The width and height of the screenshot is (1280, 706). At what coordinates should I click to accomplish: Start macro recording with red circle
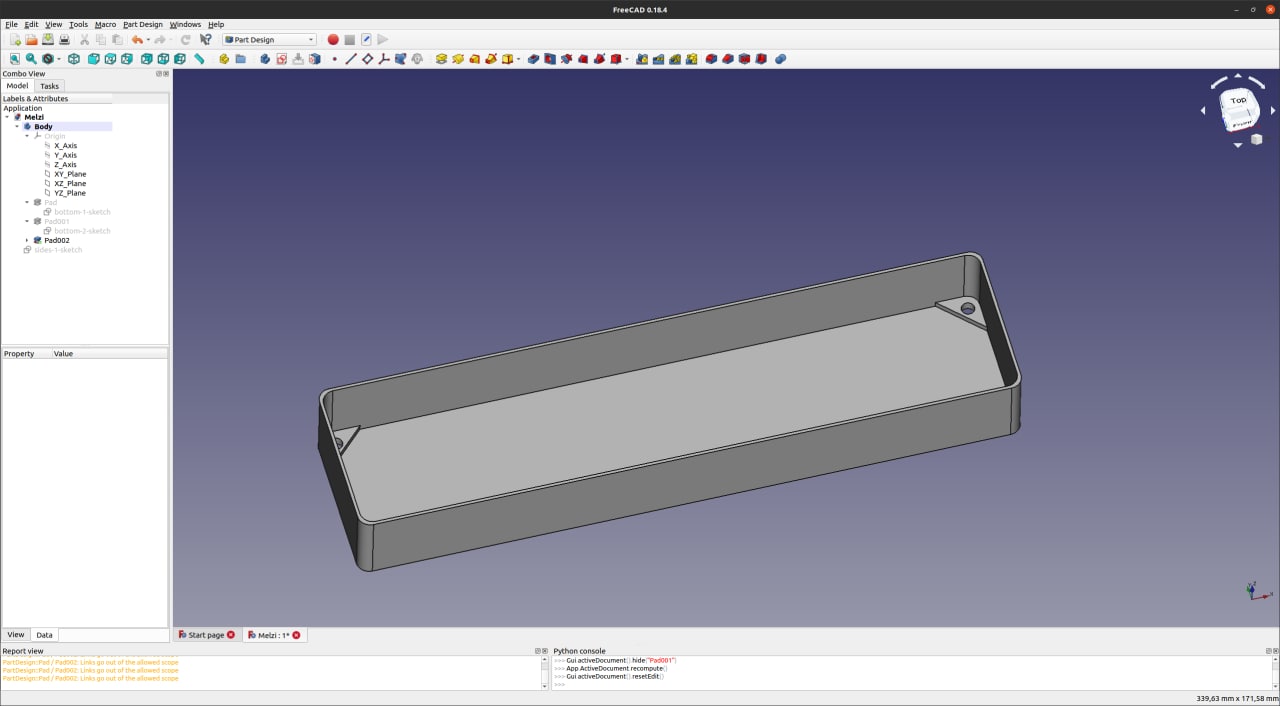coord(333,40)
